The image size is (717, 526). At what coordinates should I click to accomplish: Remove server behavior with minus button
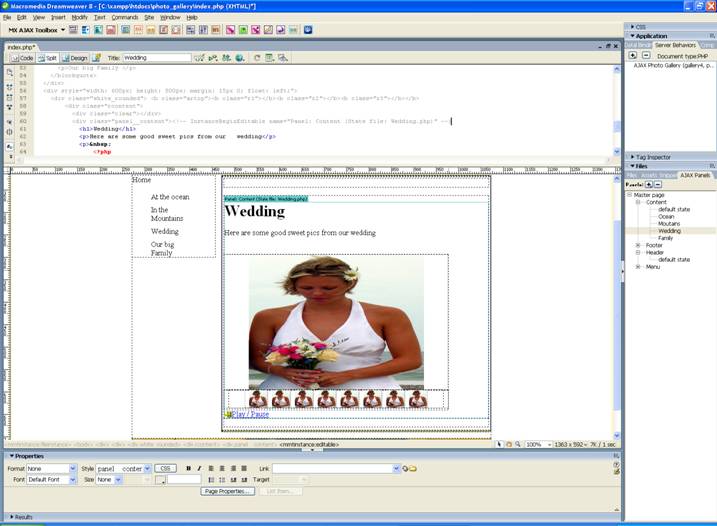(646, 55)
